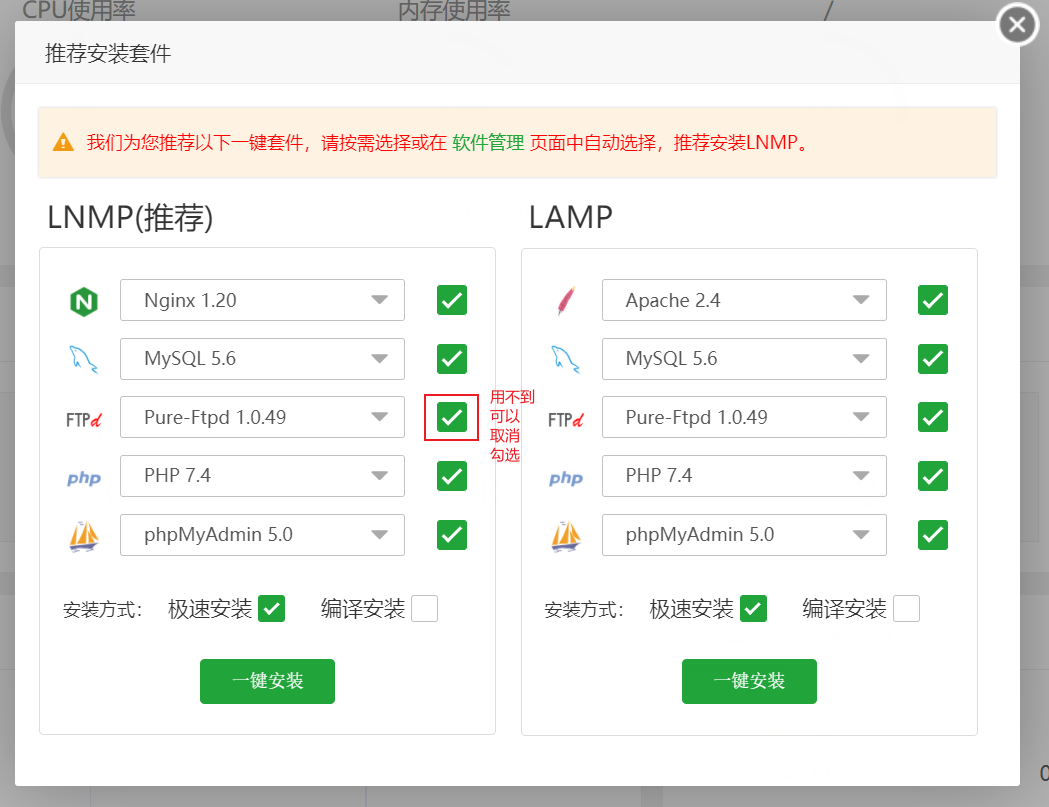Click the MySQL dolphin icon in LNMP
This screenshot has height=807, width=1049.
[x=84, y=359]
